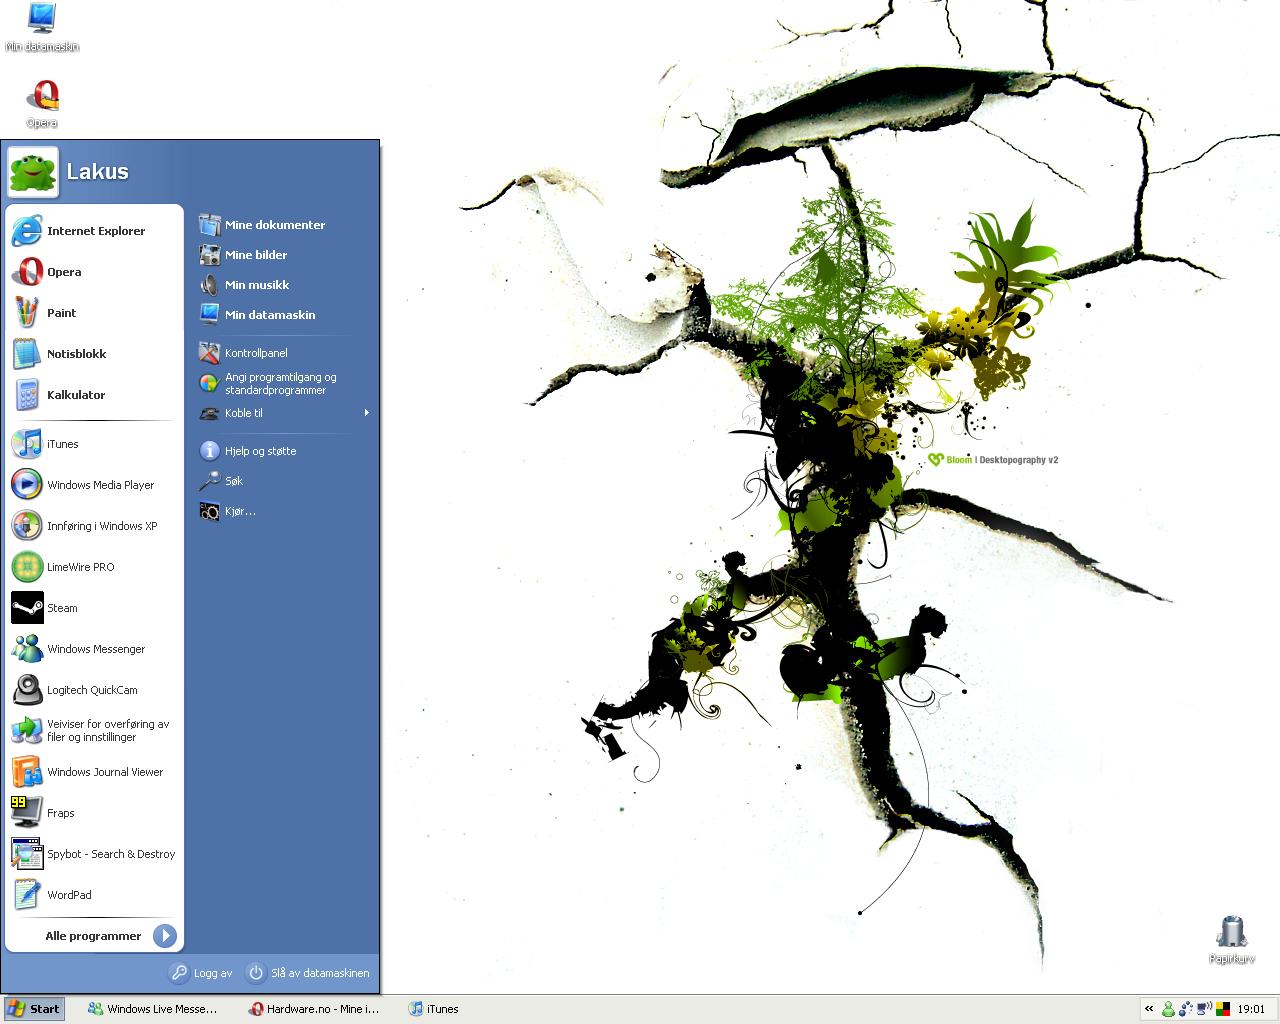
Task: Open Søk from the Start menu
Action: tap(284, 481)
